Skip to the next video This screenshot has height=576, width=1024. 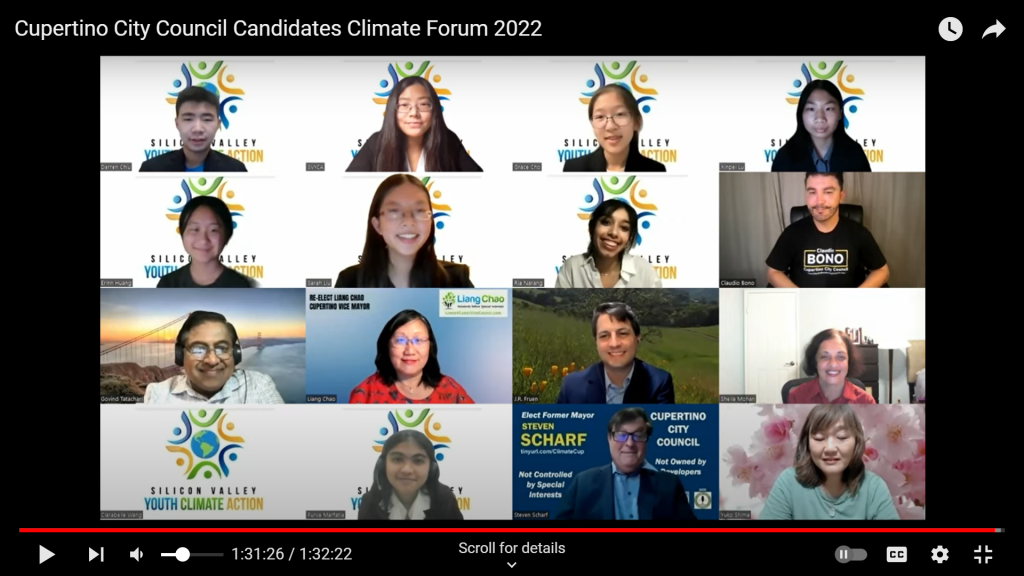[x=96, y=554]
